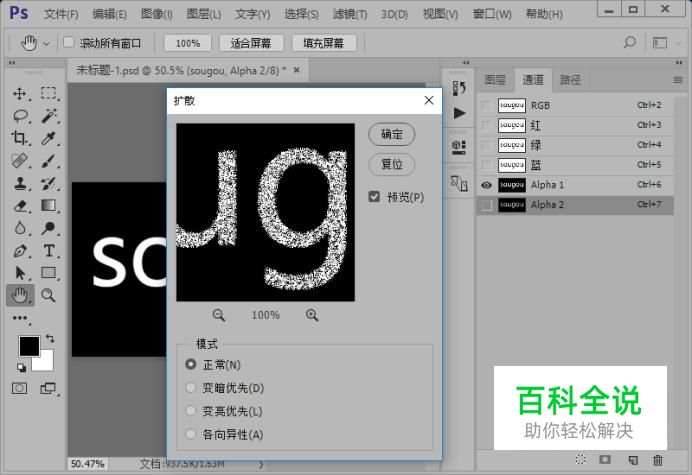Image resolution: width=692 pixels, height=475 pixels.
Task: Open the History panel icon
Action: 459,88
